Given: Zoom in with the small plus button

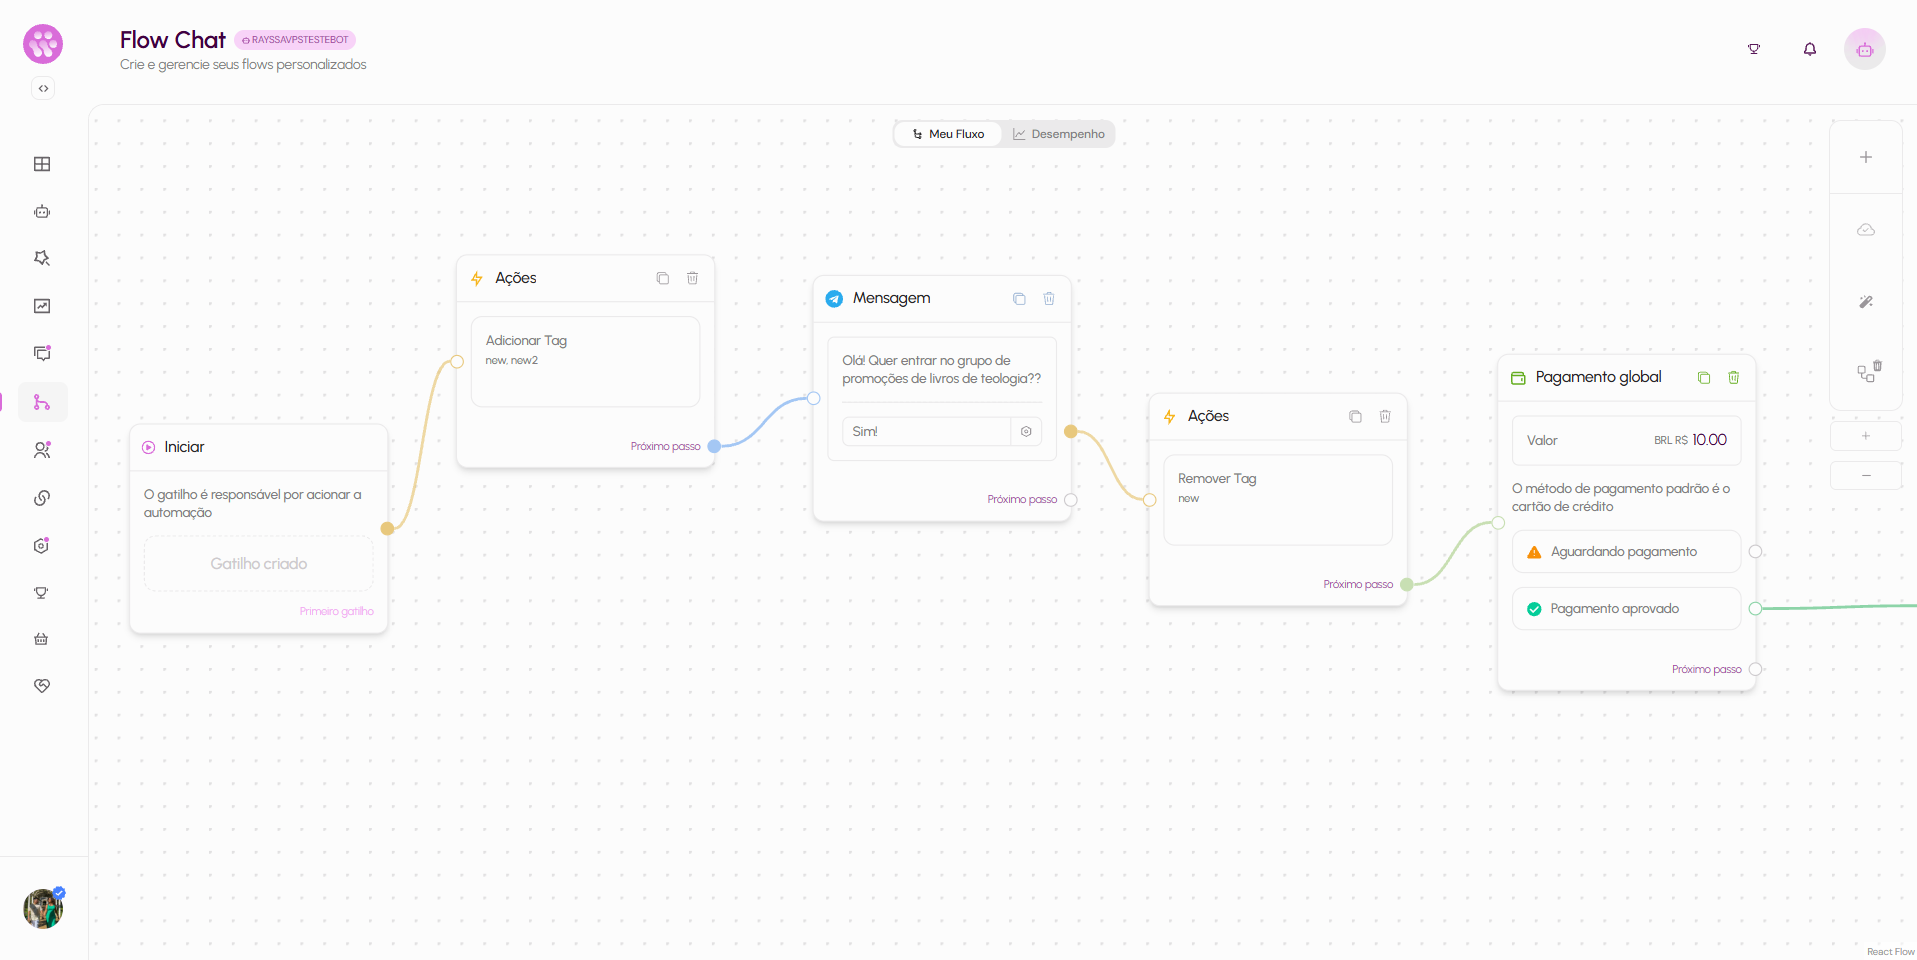Looking at the screenshot, I should (x=1866, y=436).
